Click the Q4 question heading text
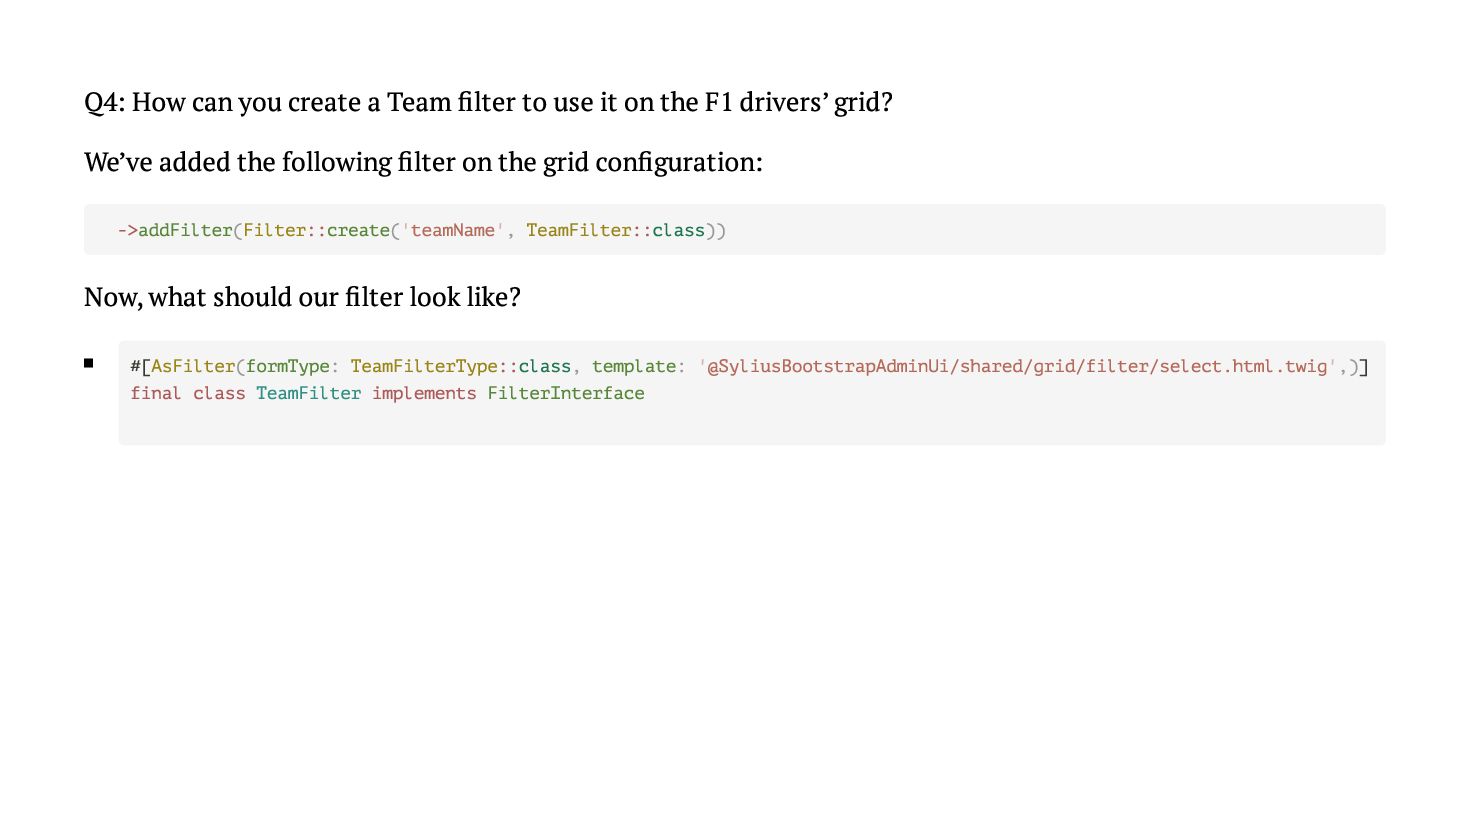The image size is (1470, 828). (x=488, y=102)
